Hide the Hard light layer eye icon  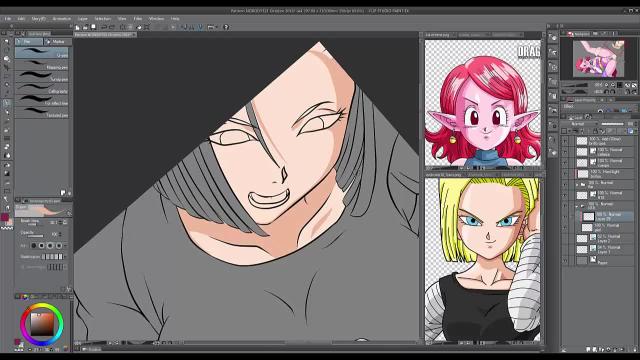click(565, 174)
